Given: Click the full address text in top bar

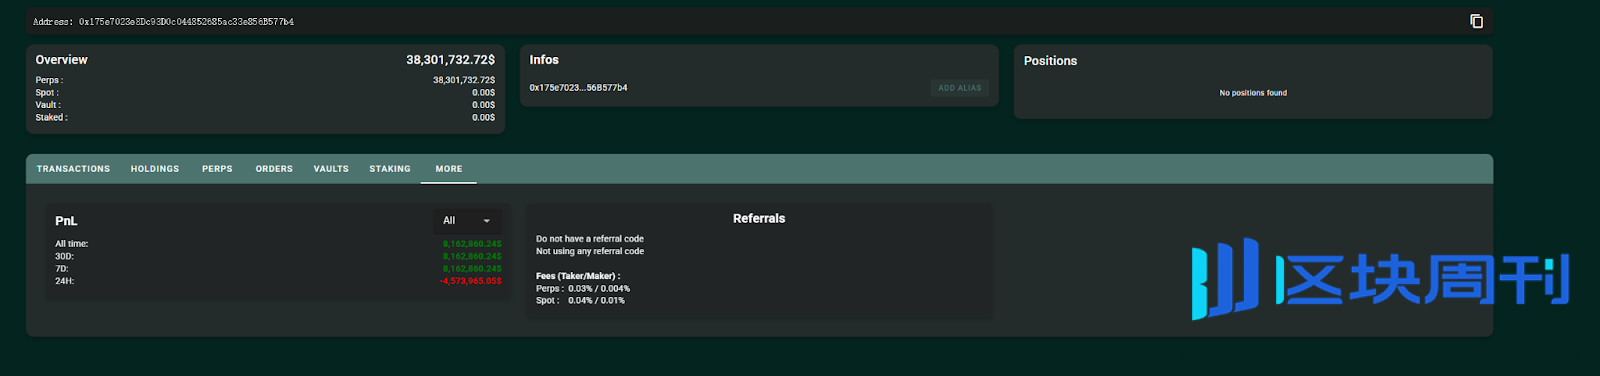Looking at the screenshot, I should 163,22.
